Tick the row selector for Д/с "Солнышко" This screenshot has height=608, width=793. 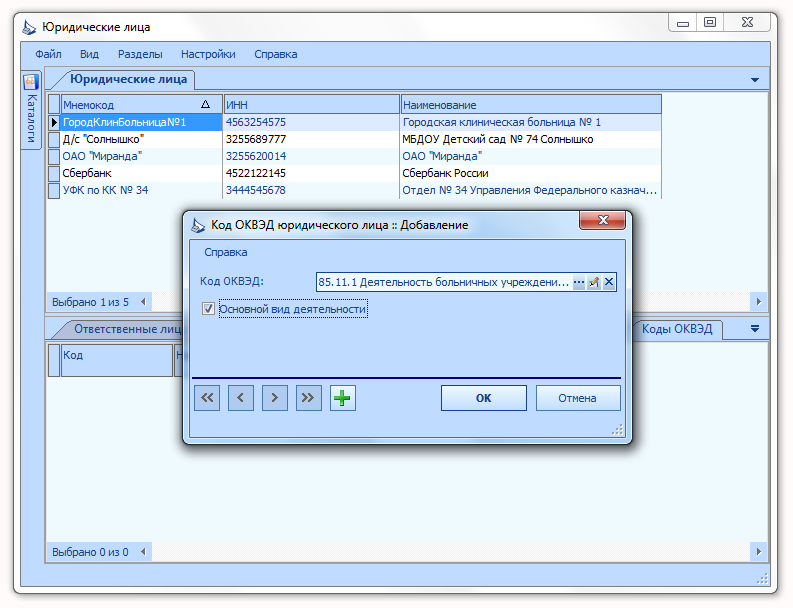(x=54, y=139)
